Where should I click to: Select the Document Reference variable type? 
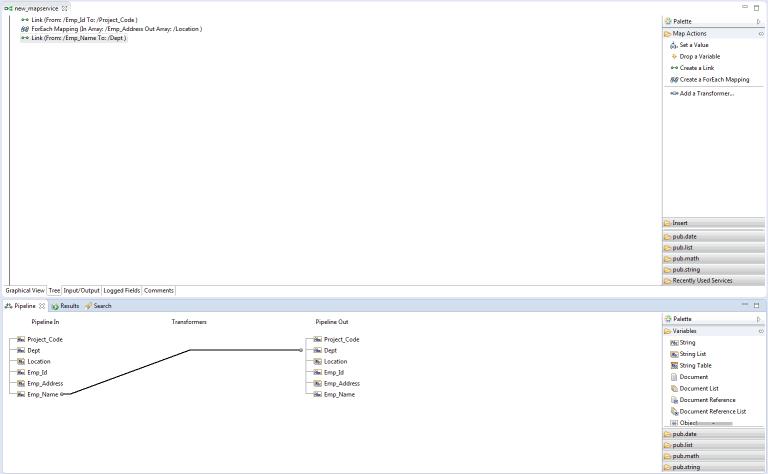707,400
